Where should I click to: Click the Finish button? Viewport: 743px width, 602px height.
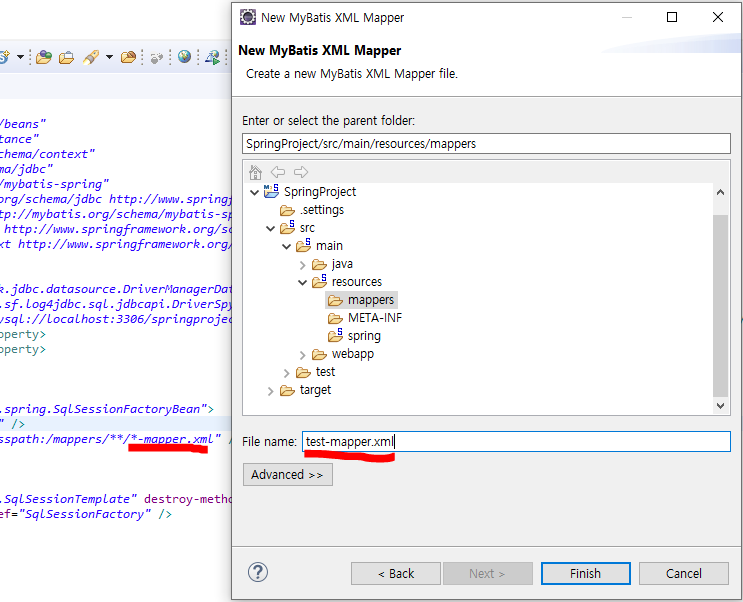586,574
